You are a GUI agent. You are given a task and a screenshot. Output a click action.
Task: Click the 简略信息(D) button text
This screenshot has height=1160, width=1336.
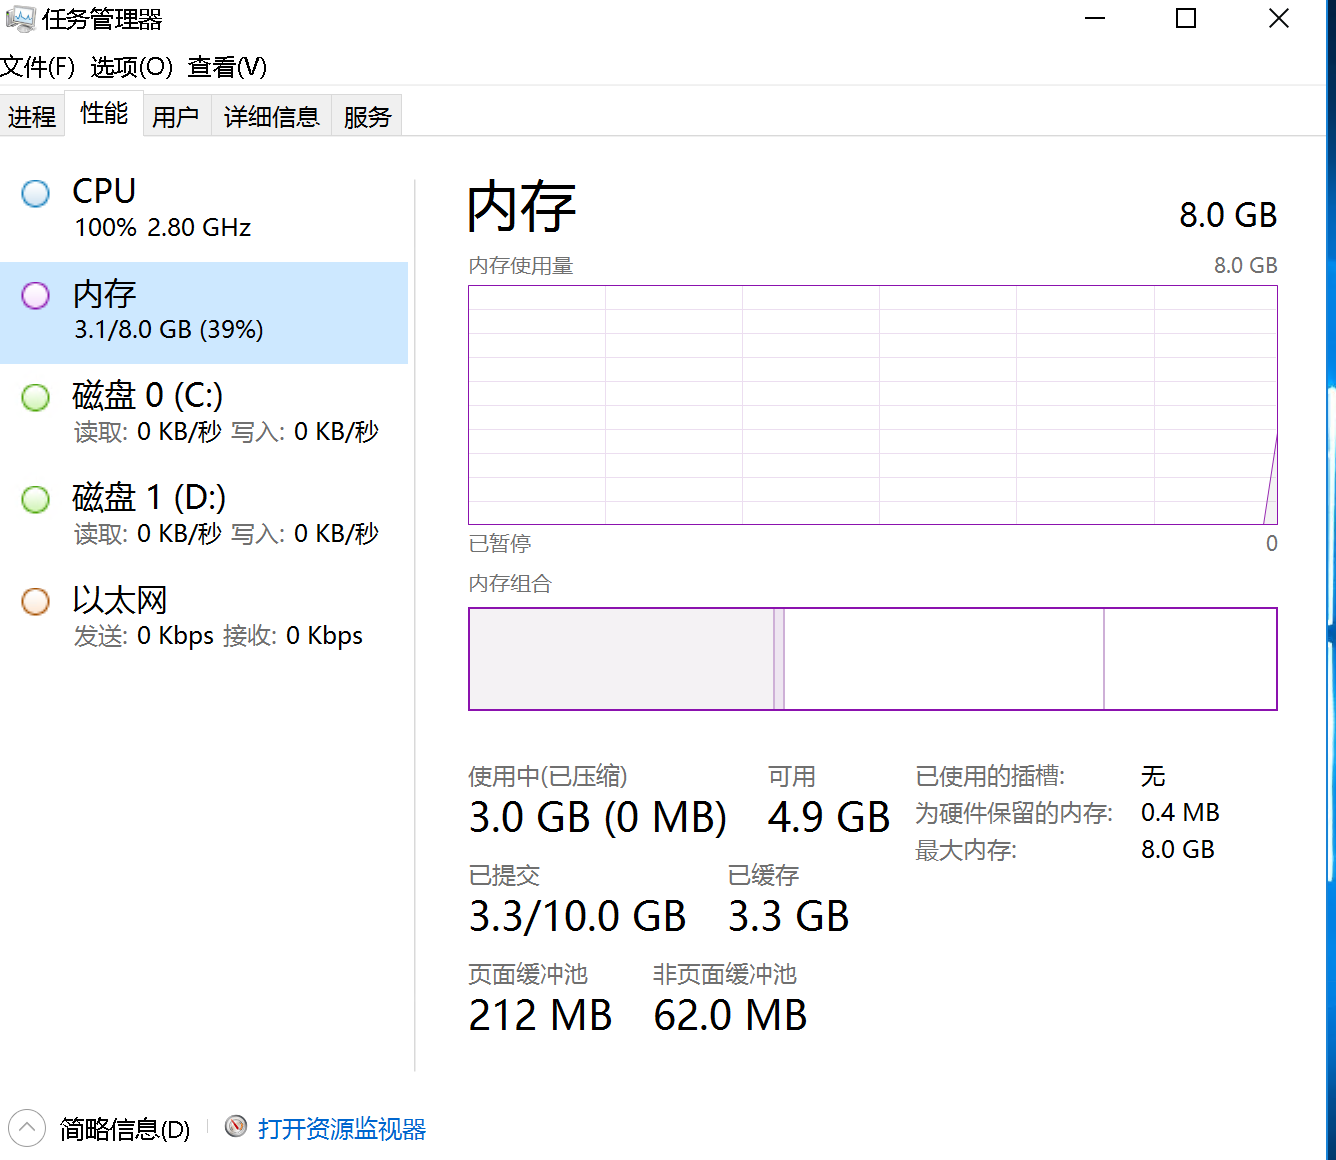(125, 1129)
